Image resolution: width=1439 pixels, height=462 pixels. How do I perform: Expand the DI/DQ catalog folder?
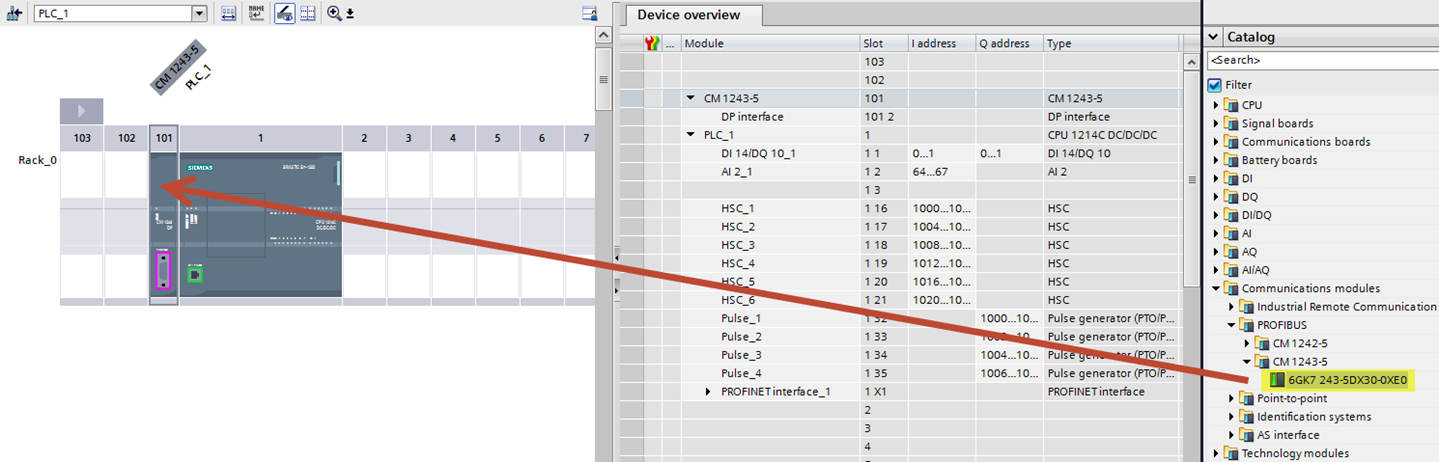(1217, 215)
